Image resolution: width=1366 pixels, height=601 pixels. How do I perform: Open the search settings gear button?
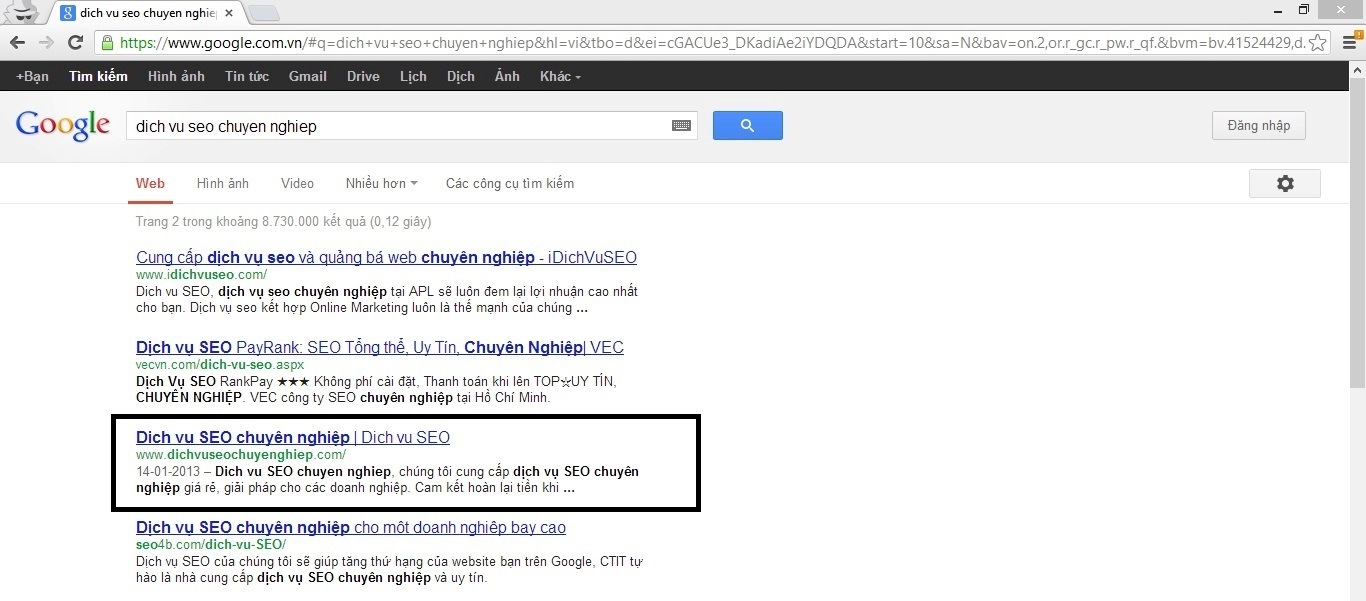click(x=1285, y=184)
